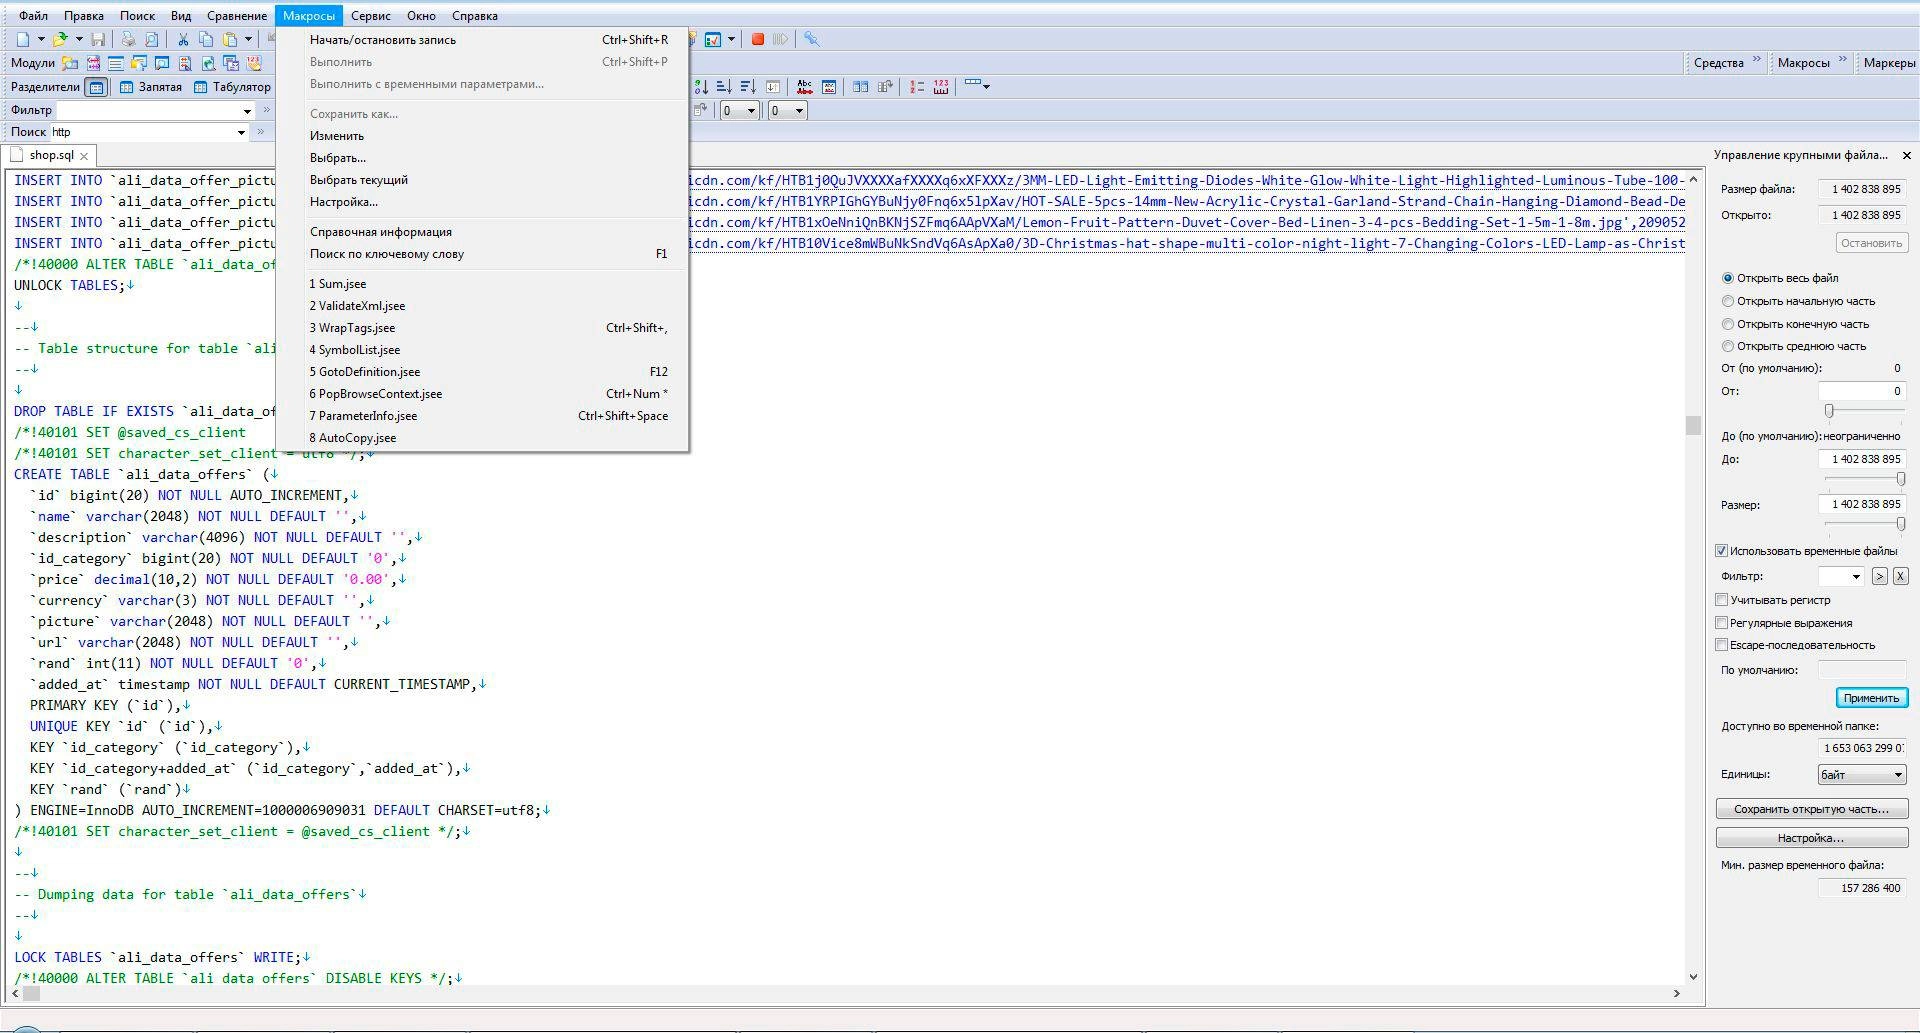Click the print preview icon
This screenshot has height=1033, width=1920.
point(151,39)
